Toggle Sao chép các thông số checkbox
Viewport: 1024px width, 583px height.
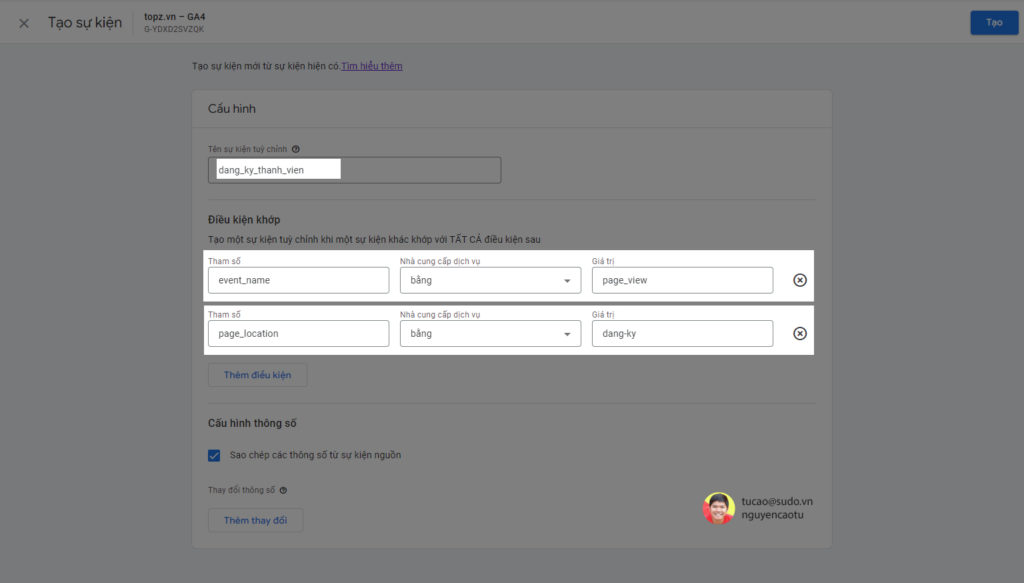coord(214,455)
